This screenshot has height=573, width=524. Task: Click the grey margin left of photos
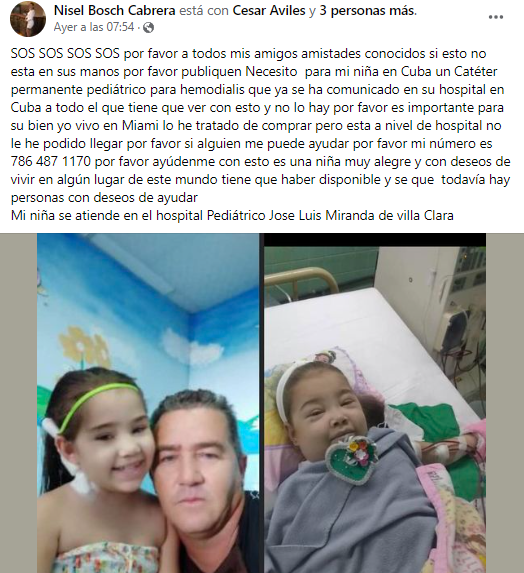point(18,403)
